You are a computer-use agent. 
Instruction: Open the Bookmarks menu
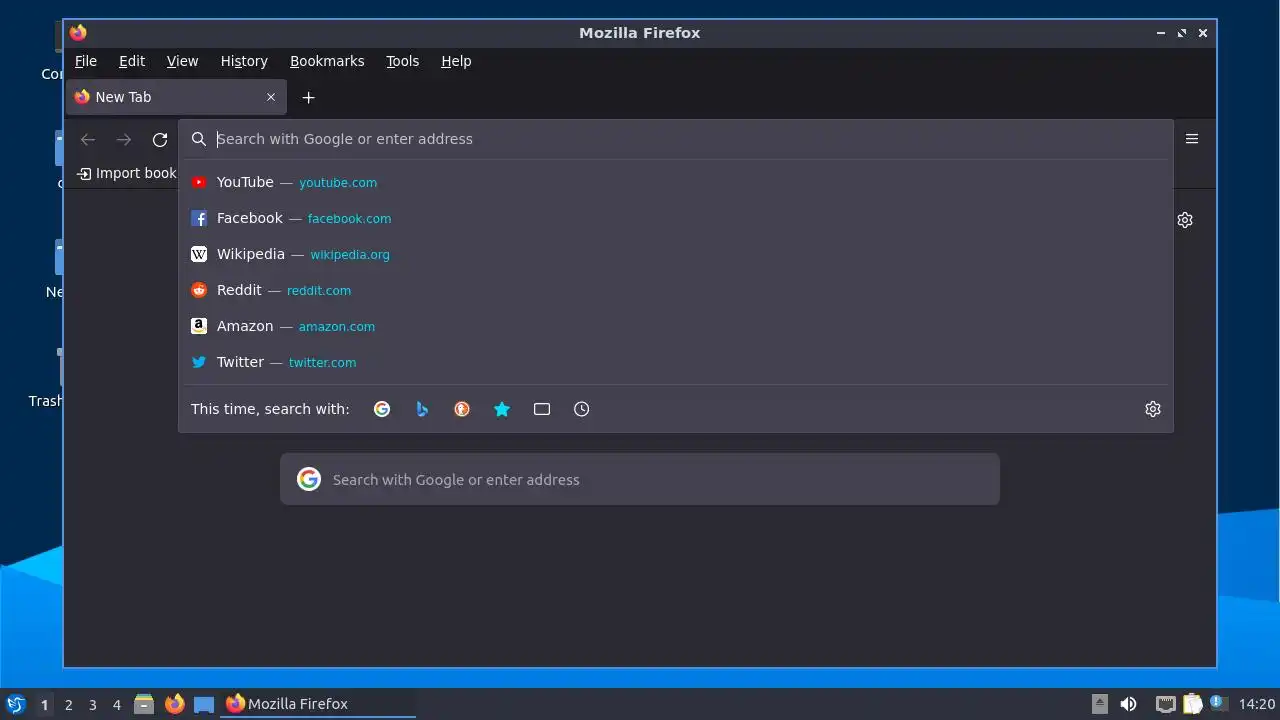point(327,61)
